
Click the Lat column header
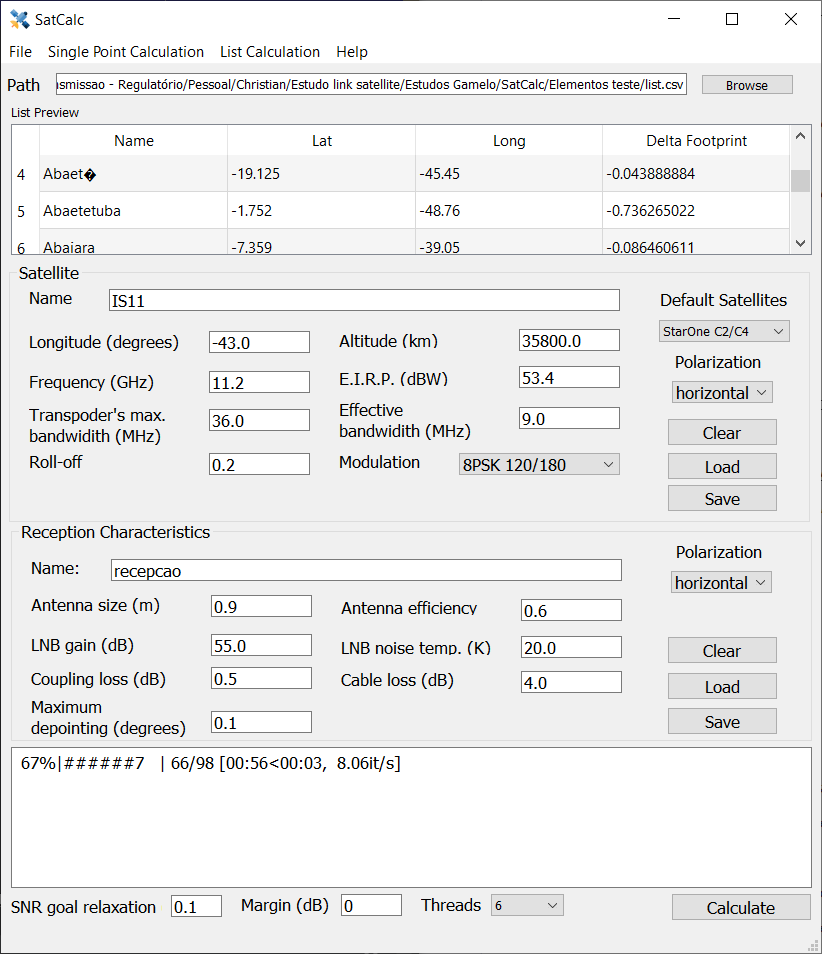coord(321,141)
